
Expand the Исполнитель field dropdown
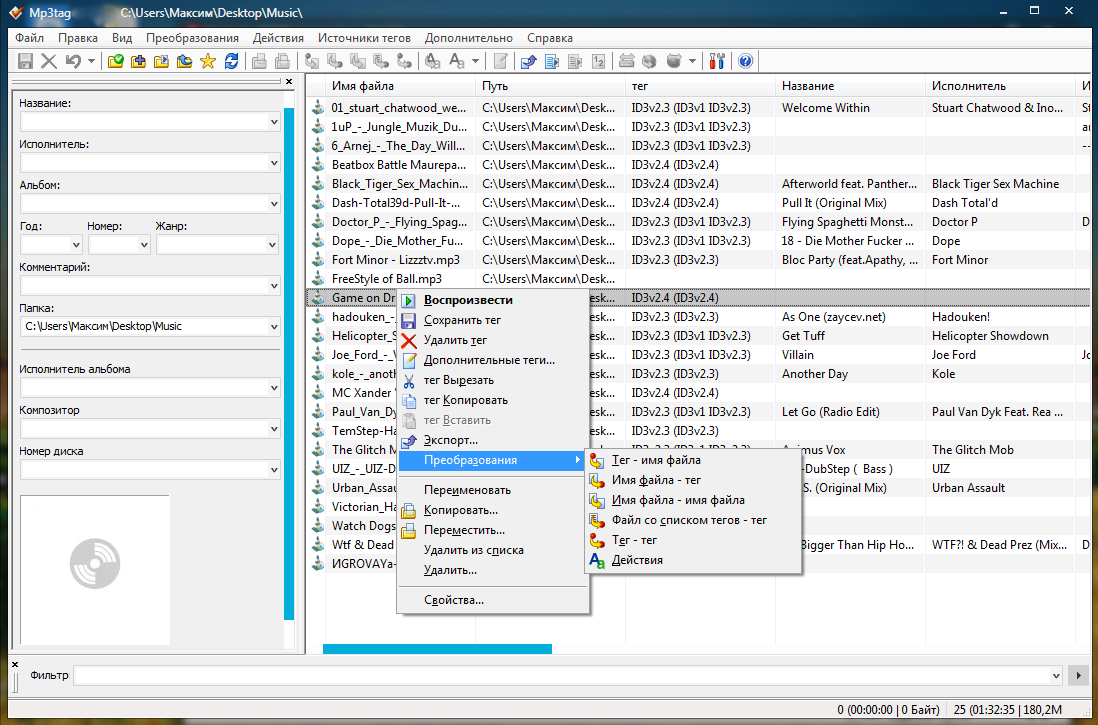click(x=274, y=163)
